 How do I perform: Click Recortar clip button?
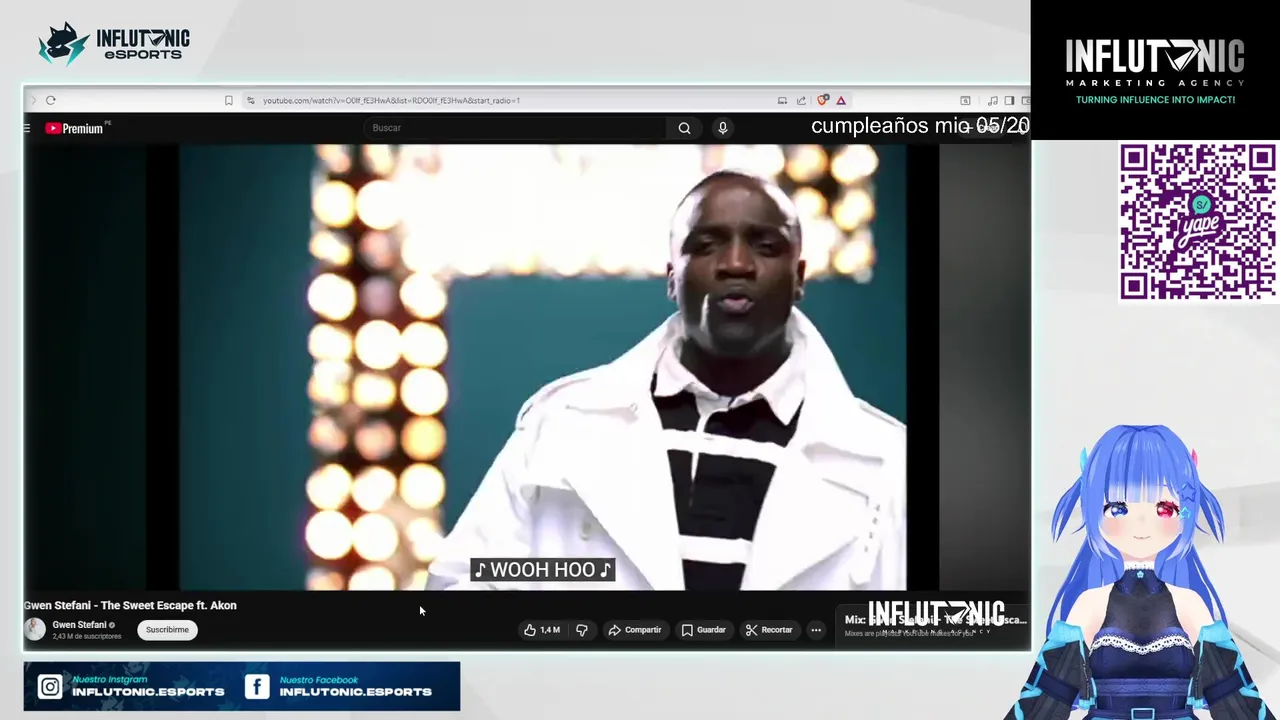tap(769, 630)
